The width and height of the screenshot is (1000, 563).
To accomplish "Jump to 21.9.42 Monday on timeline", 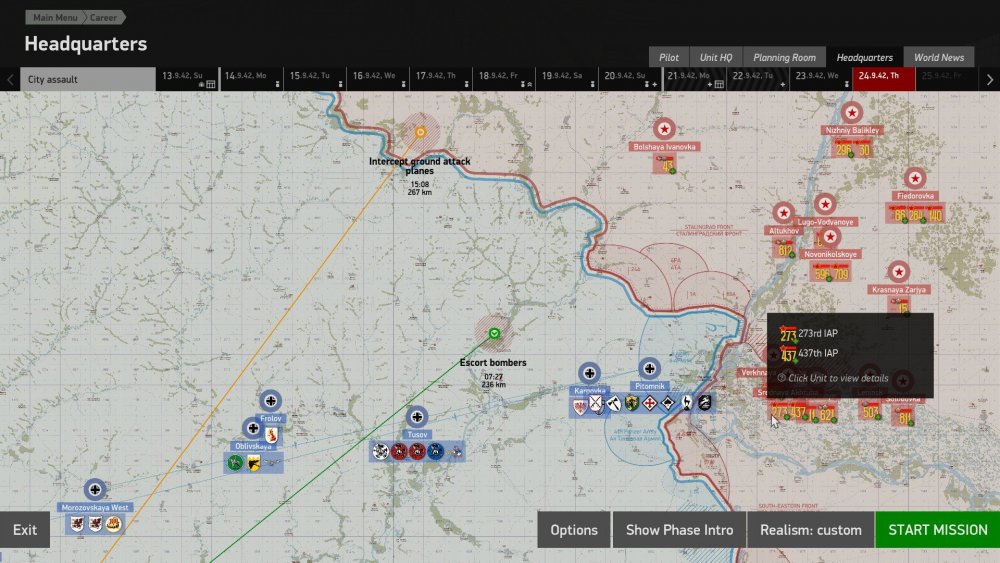I will 694,79.
